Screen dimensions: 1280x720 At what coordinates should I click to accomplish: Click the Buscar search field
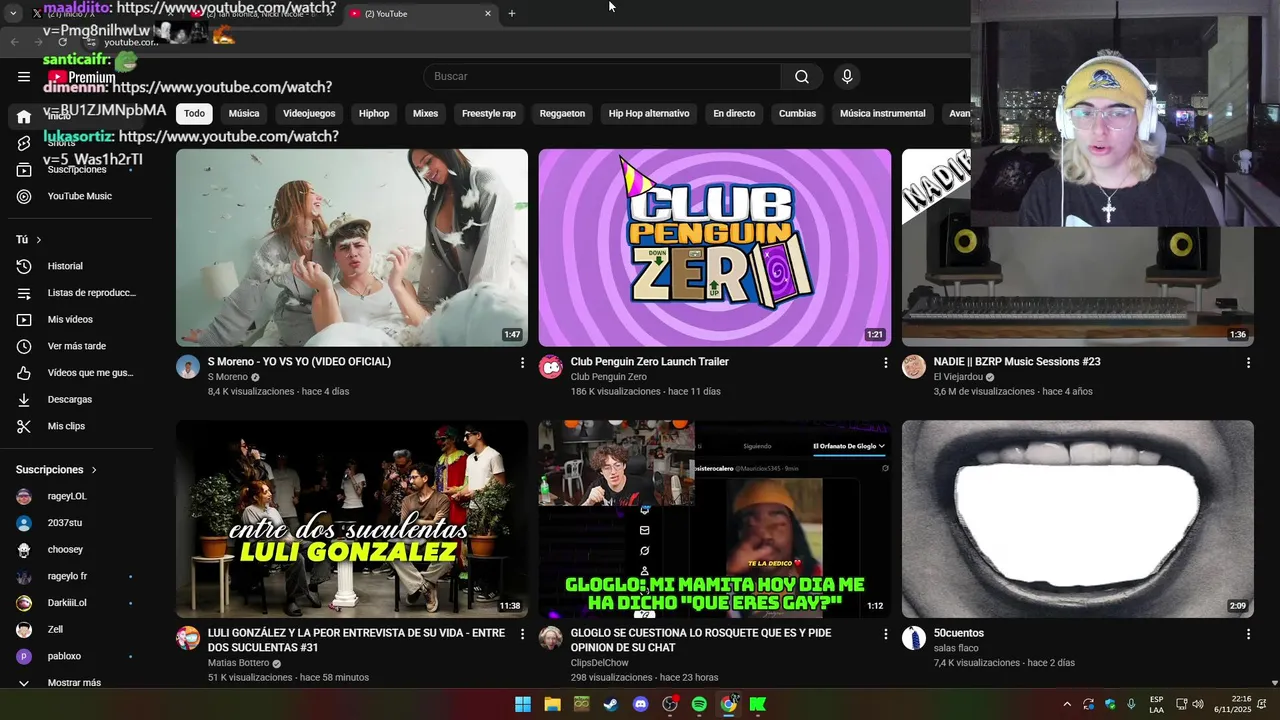[x=602, y=77]
